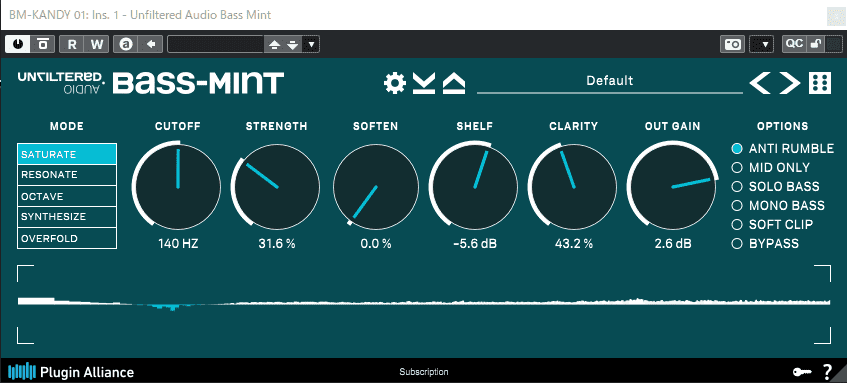
Task: Open license key icon
Action: tap(801, 372)
